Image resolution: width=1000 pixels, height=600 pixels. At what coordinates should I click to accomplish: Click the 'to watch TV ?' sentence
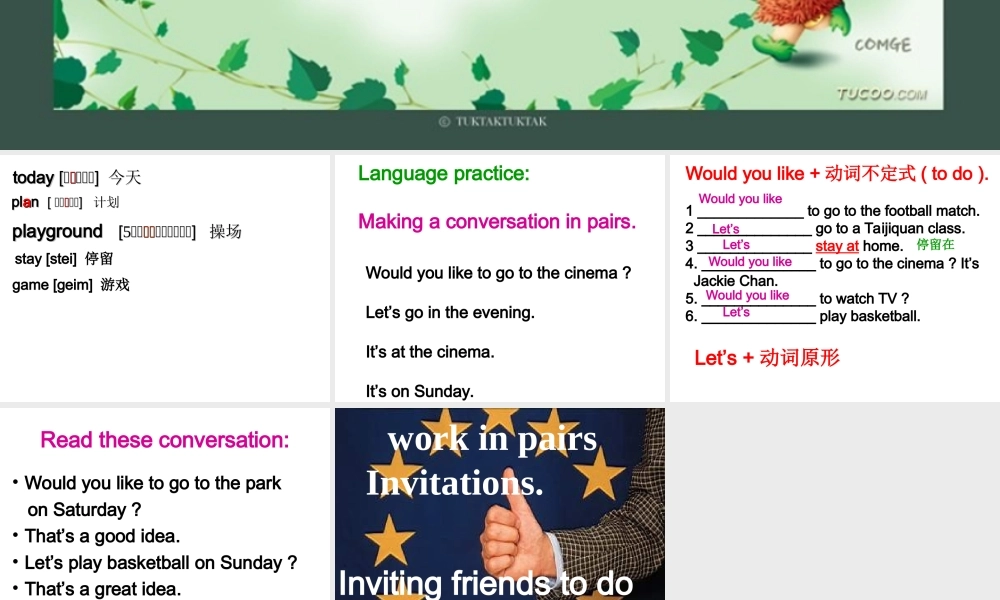coord(864,298)
